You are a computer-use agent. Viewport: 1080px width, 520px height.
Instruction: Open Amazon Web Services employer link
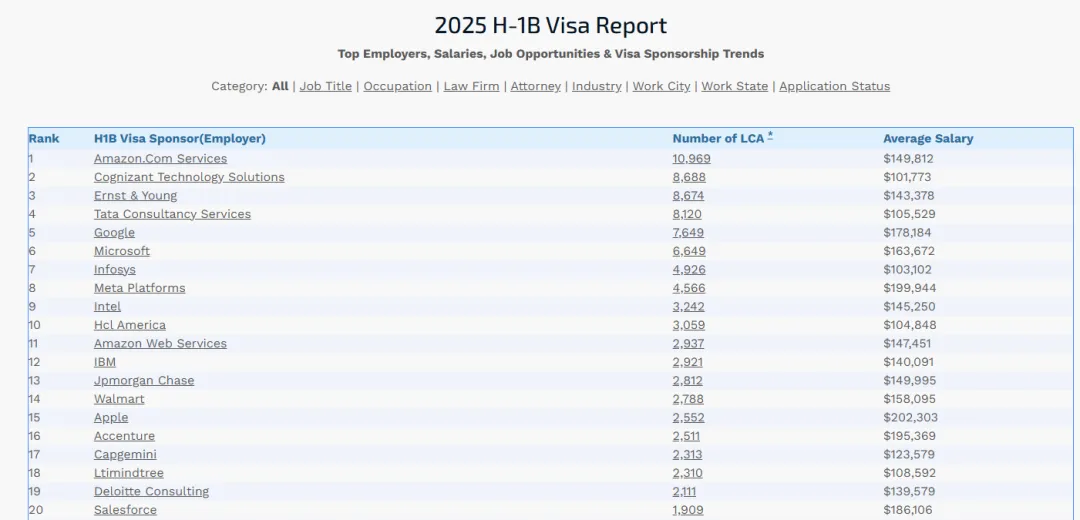pyautogui.click(x=160, y=344)
